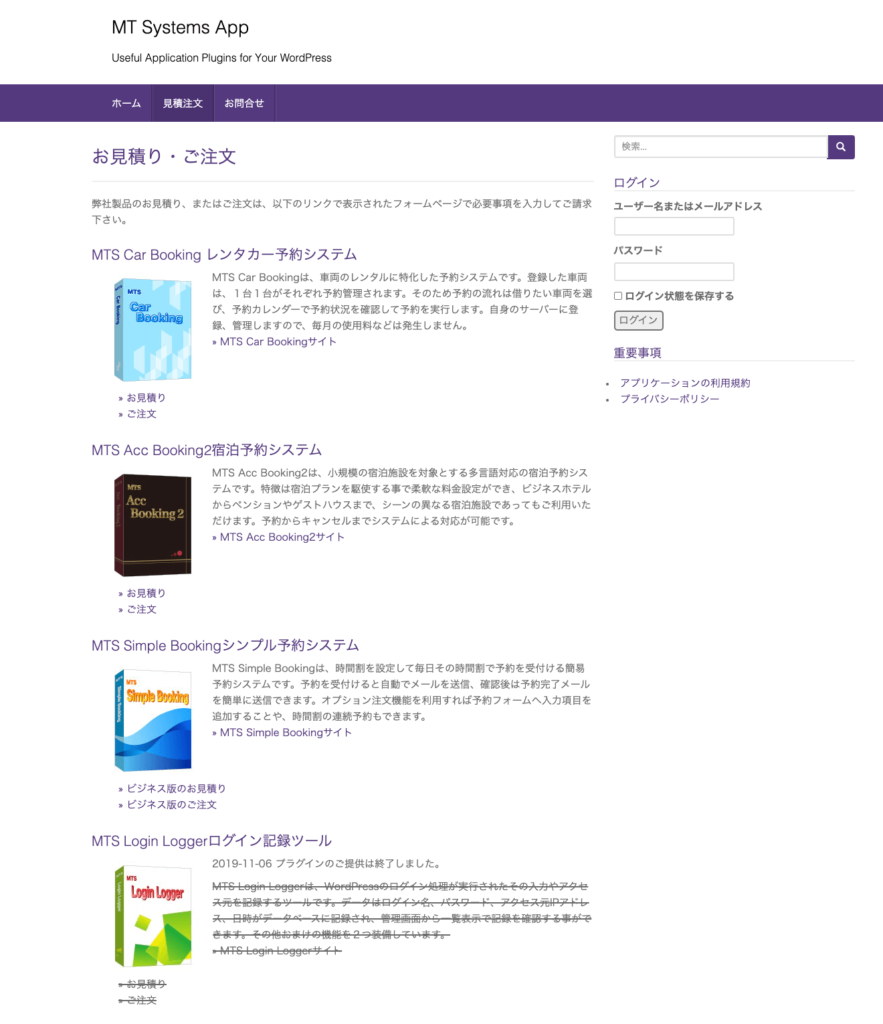Click the purple search magnifier button
The image size is (883, 1024).
841,147
